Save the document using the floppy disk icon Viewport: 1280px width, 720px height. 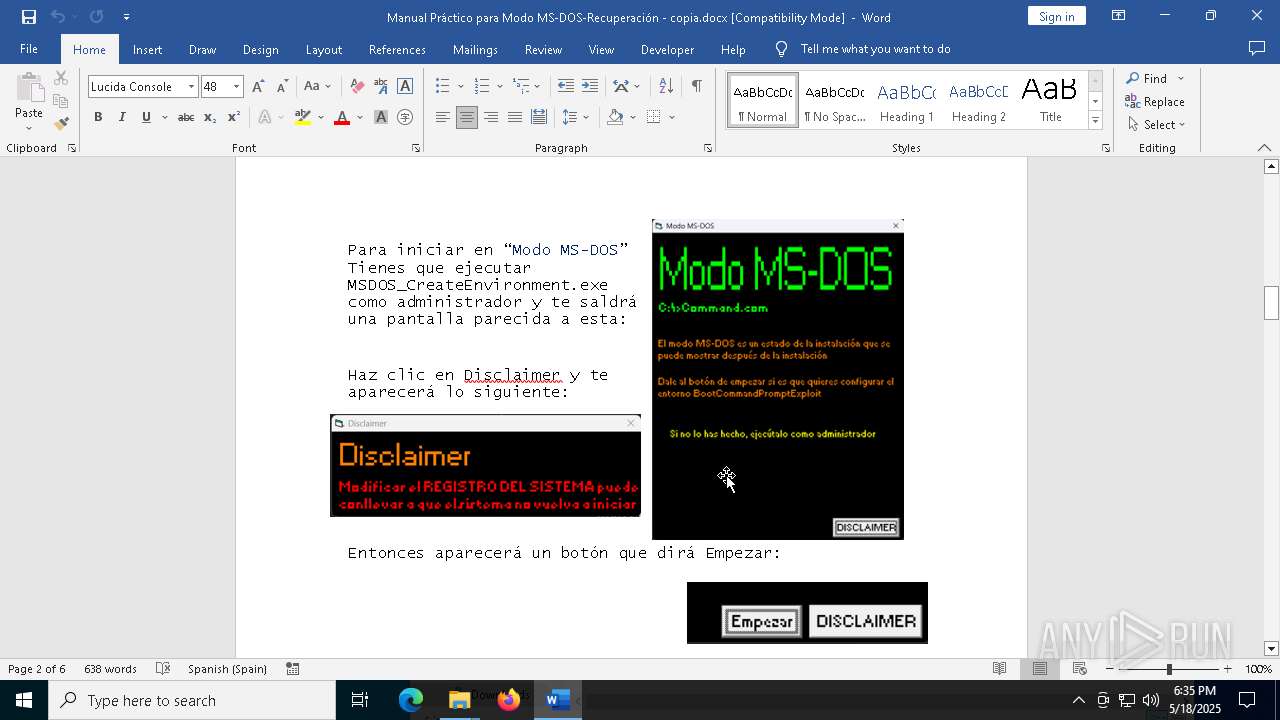29,17
